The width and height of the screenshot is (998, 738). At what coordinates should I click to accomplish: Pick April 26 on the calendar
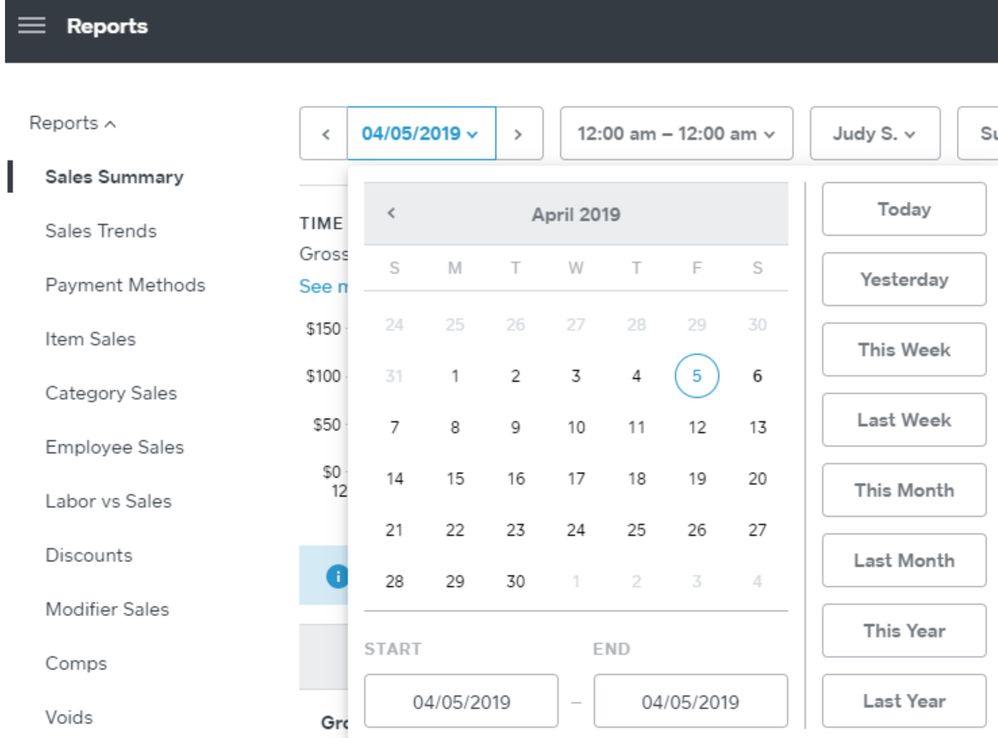(697, 530)
